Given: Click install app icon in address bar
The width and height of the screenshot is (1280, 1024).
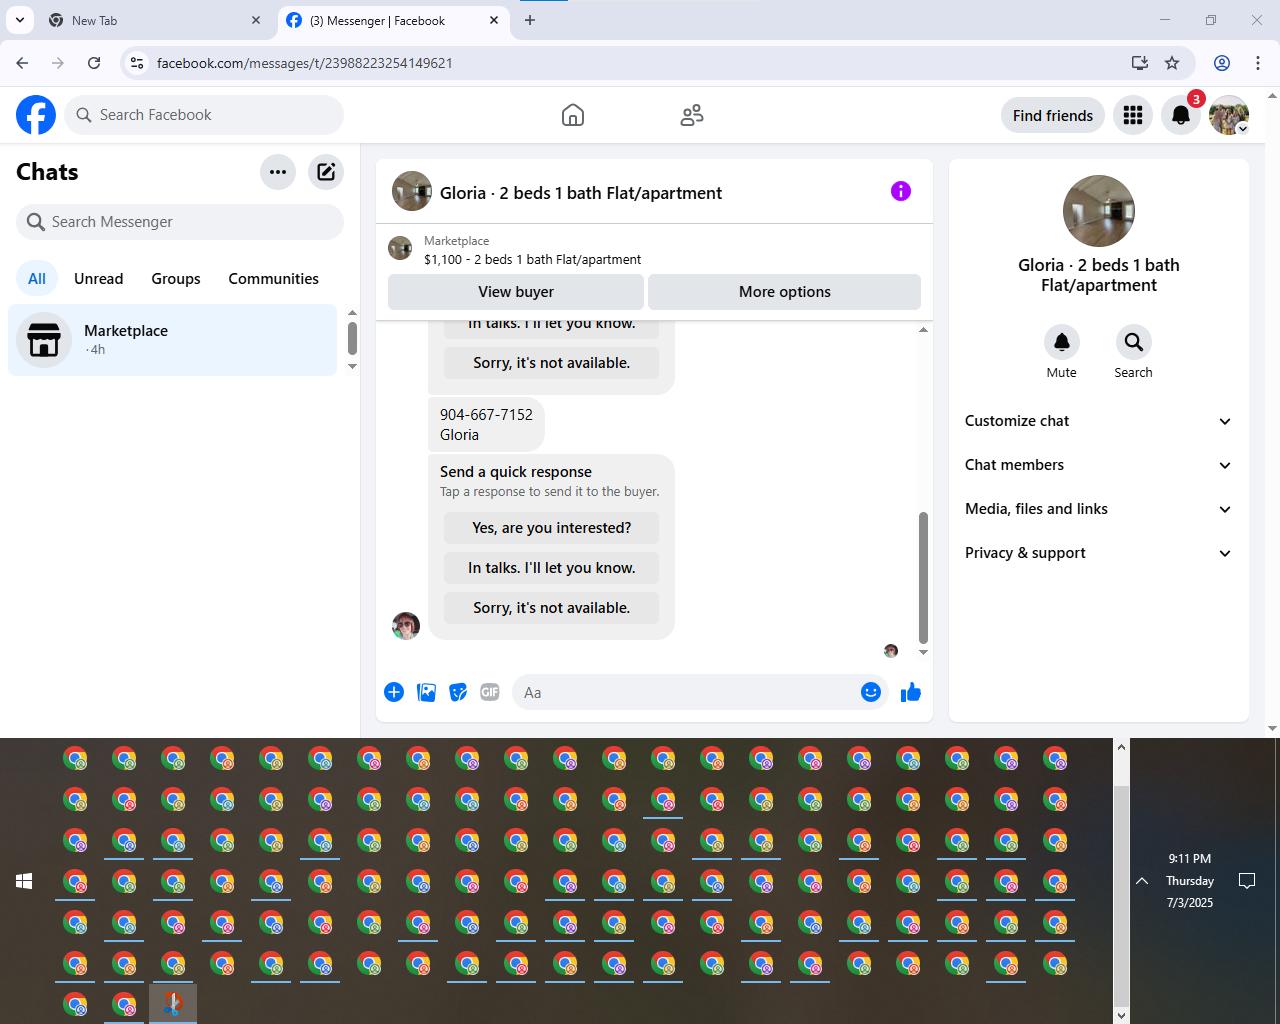Looking at the screenshot, I should [1140, 63].
